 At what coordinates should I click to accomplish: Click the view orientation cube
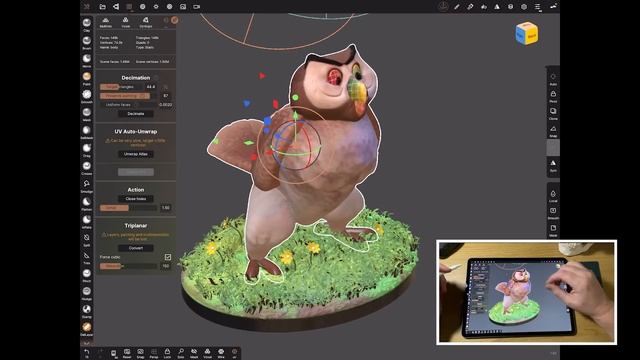(527, 33)
